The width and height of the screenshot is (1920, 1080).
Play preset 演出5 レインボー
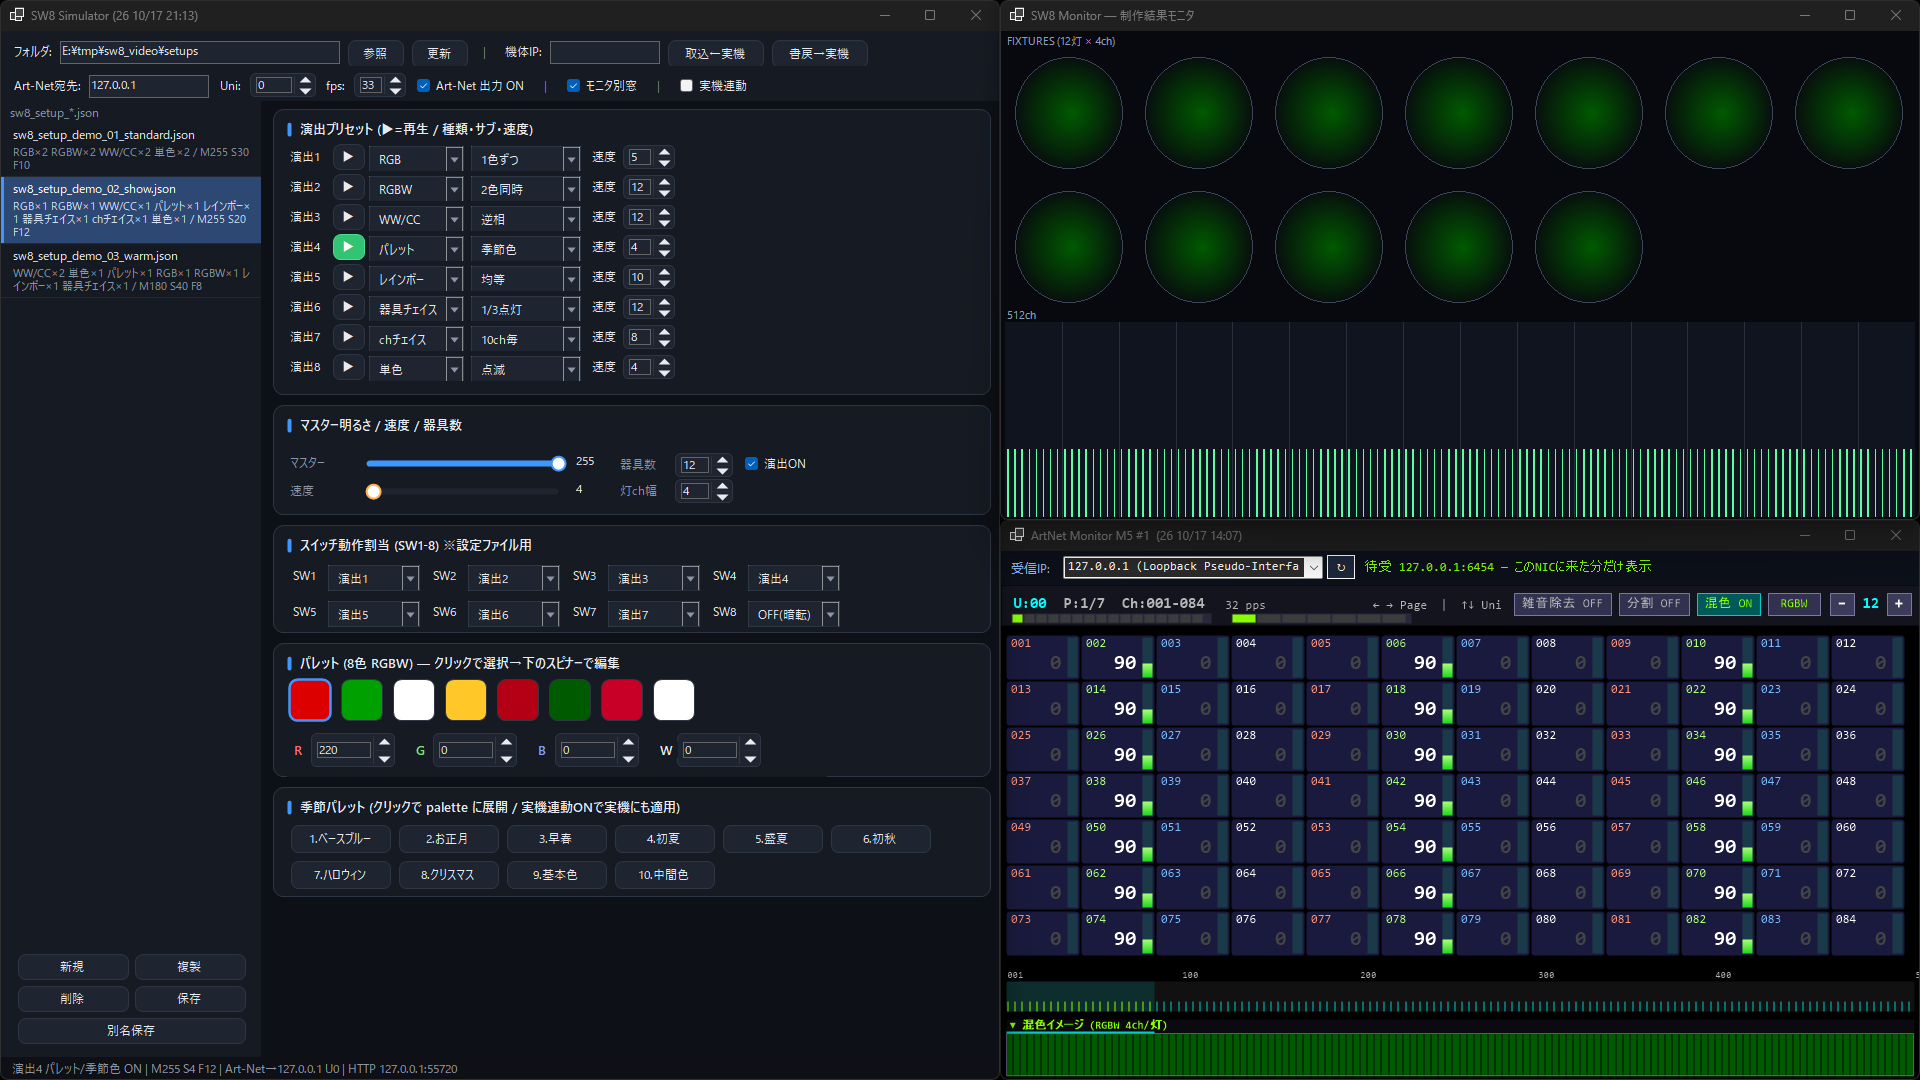point(347,277)
